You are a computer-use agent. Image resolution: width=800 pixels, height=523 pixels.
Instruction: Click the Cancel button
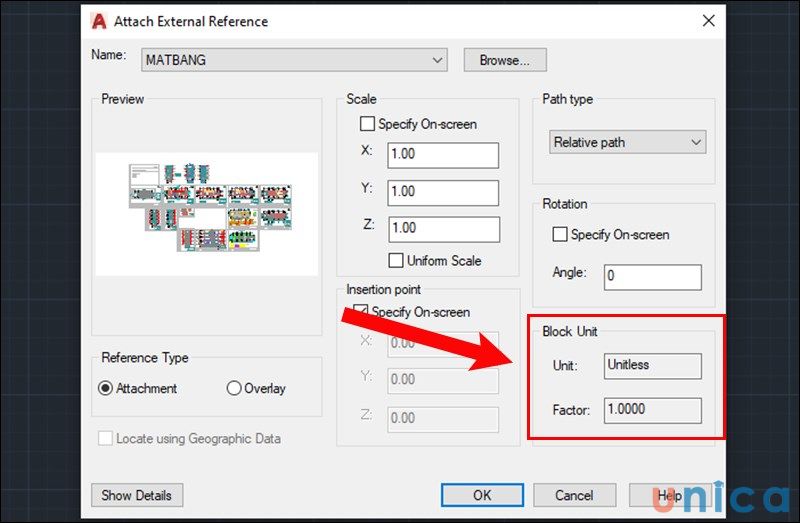tap(574, 495)
